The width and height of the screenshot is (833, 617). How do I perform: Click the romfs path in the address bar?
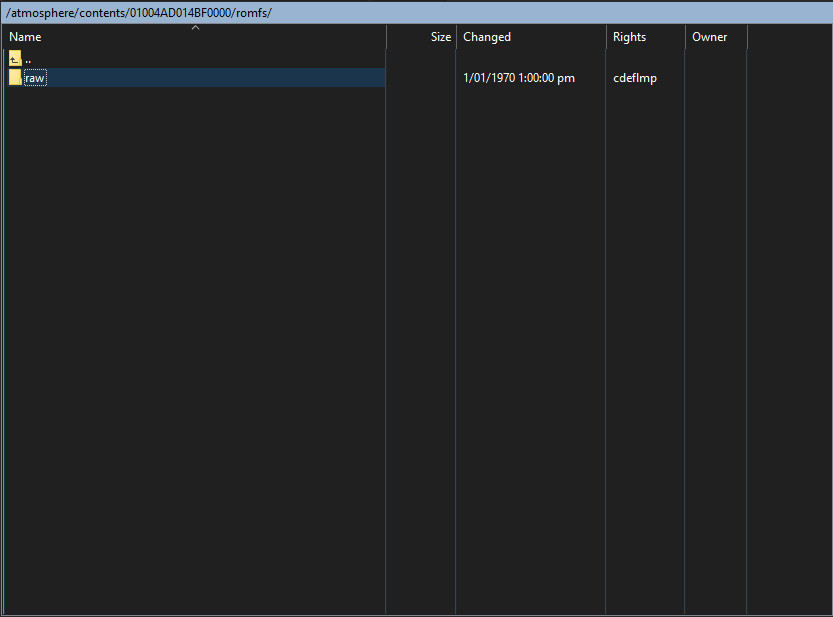254,12
